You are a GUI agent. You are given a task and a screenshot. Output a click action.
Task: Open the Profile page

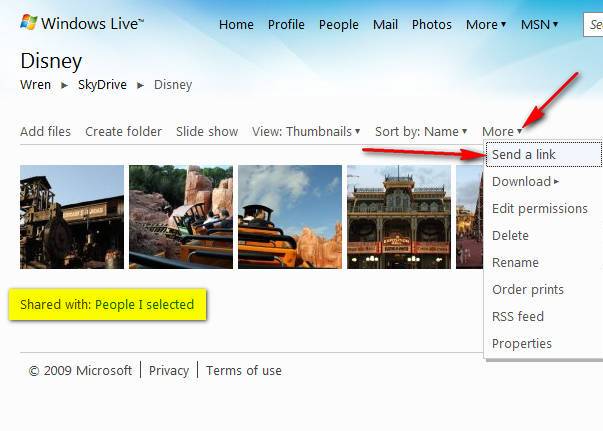coord(286,25)
